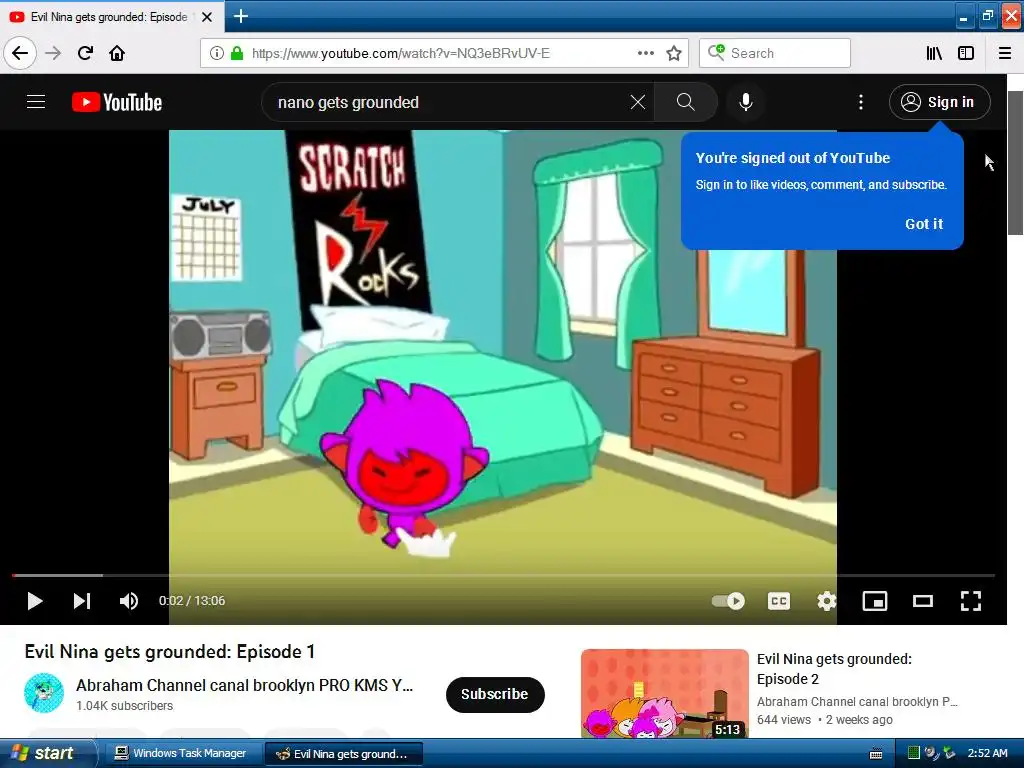The height and width of the screenshot is (768, 1024).
Task: Click the Sign in button
Action: (939, 102)
